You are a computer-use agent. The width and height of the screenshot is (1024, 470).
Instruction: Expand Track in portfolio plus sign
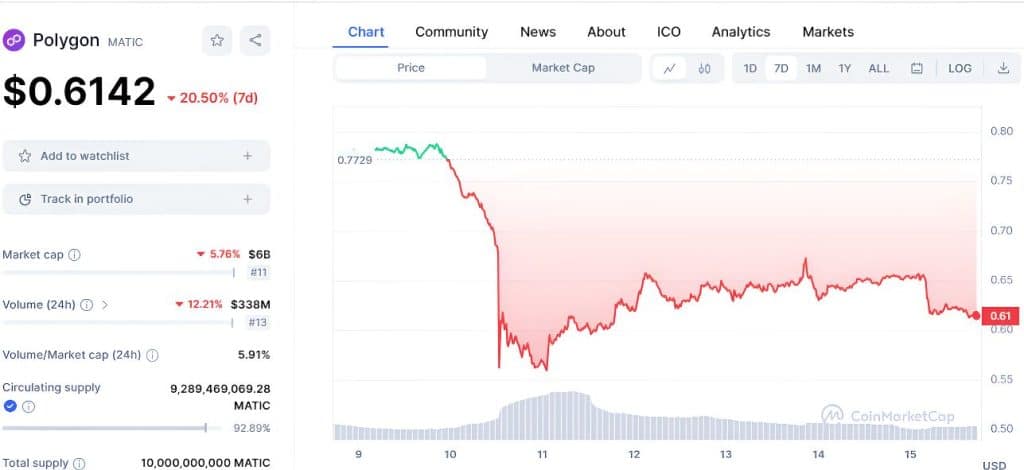point(247,199)
